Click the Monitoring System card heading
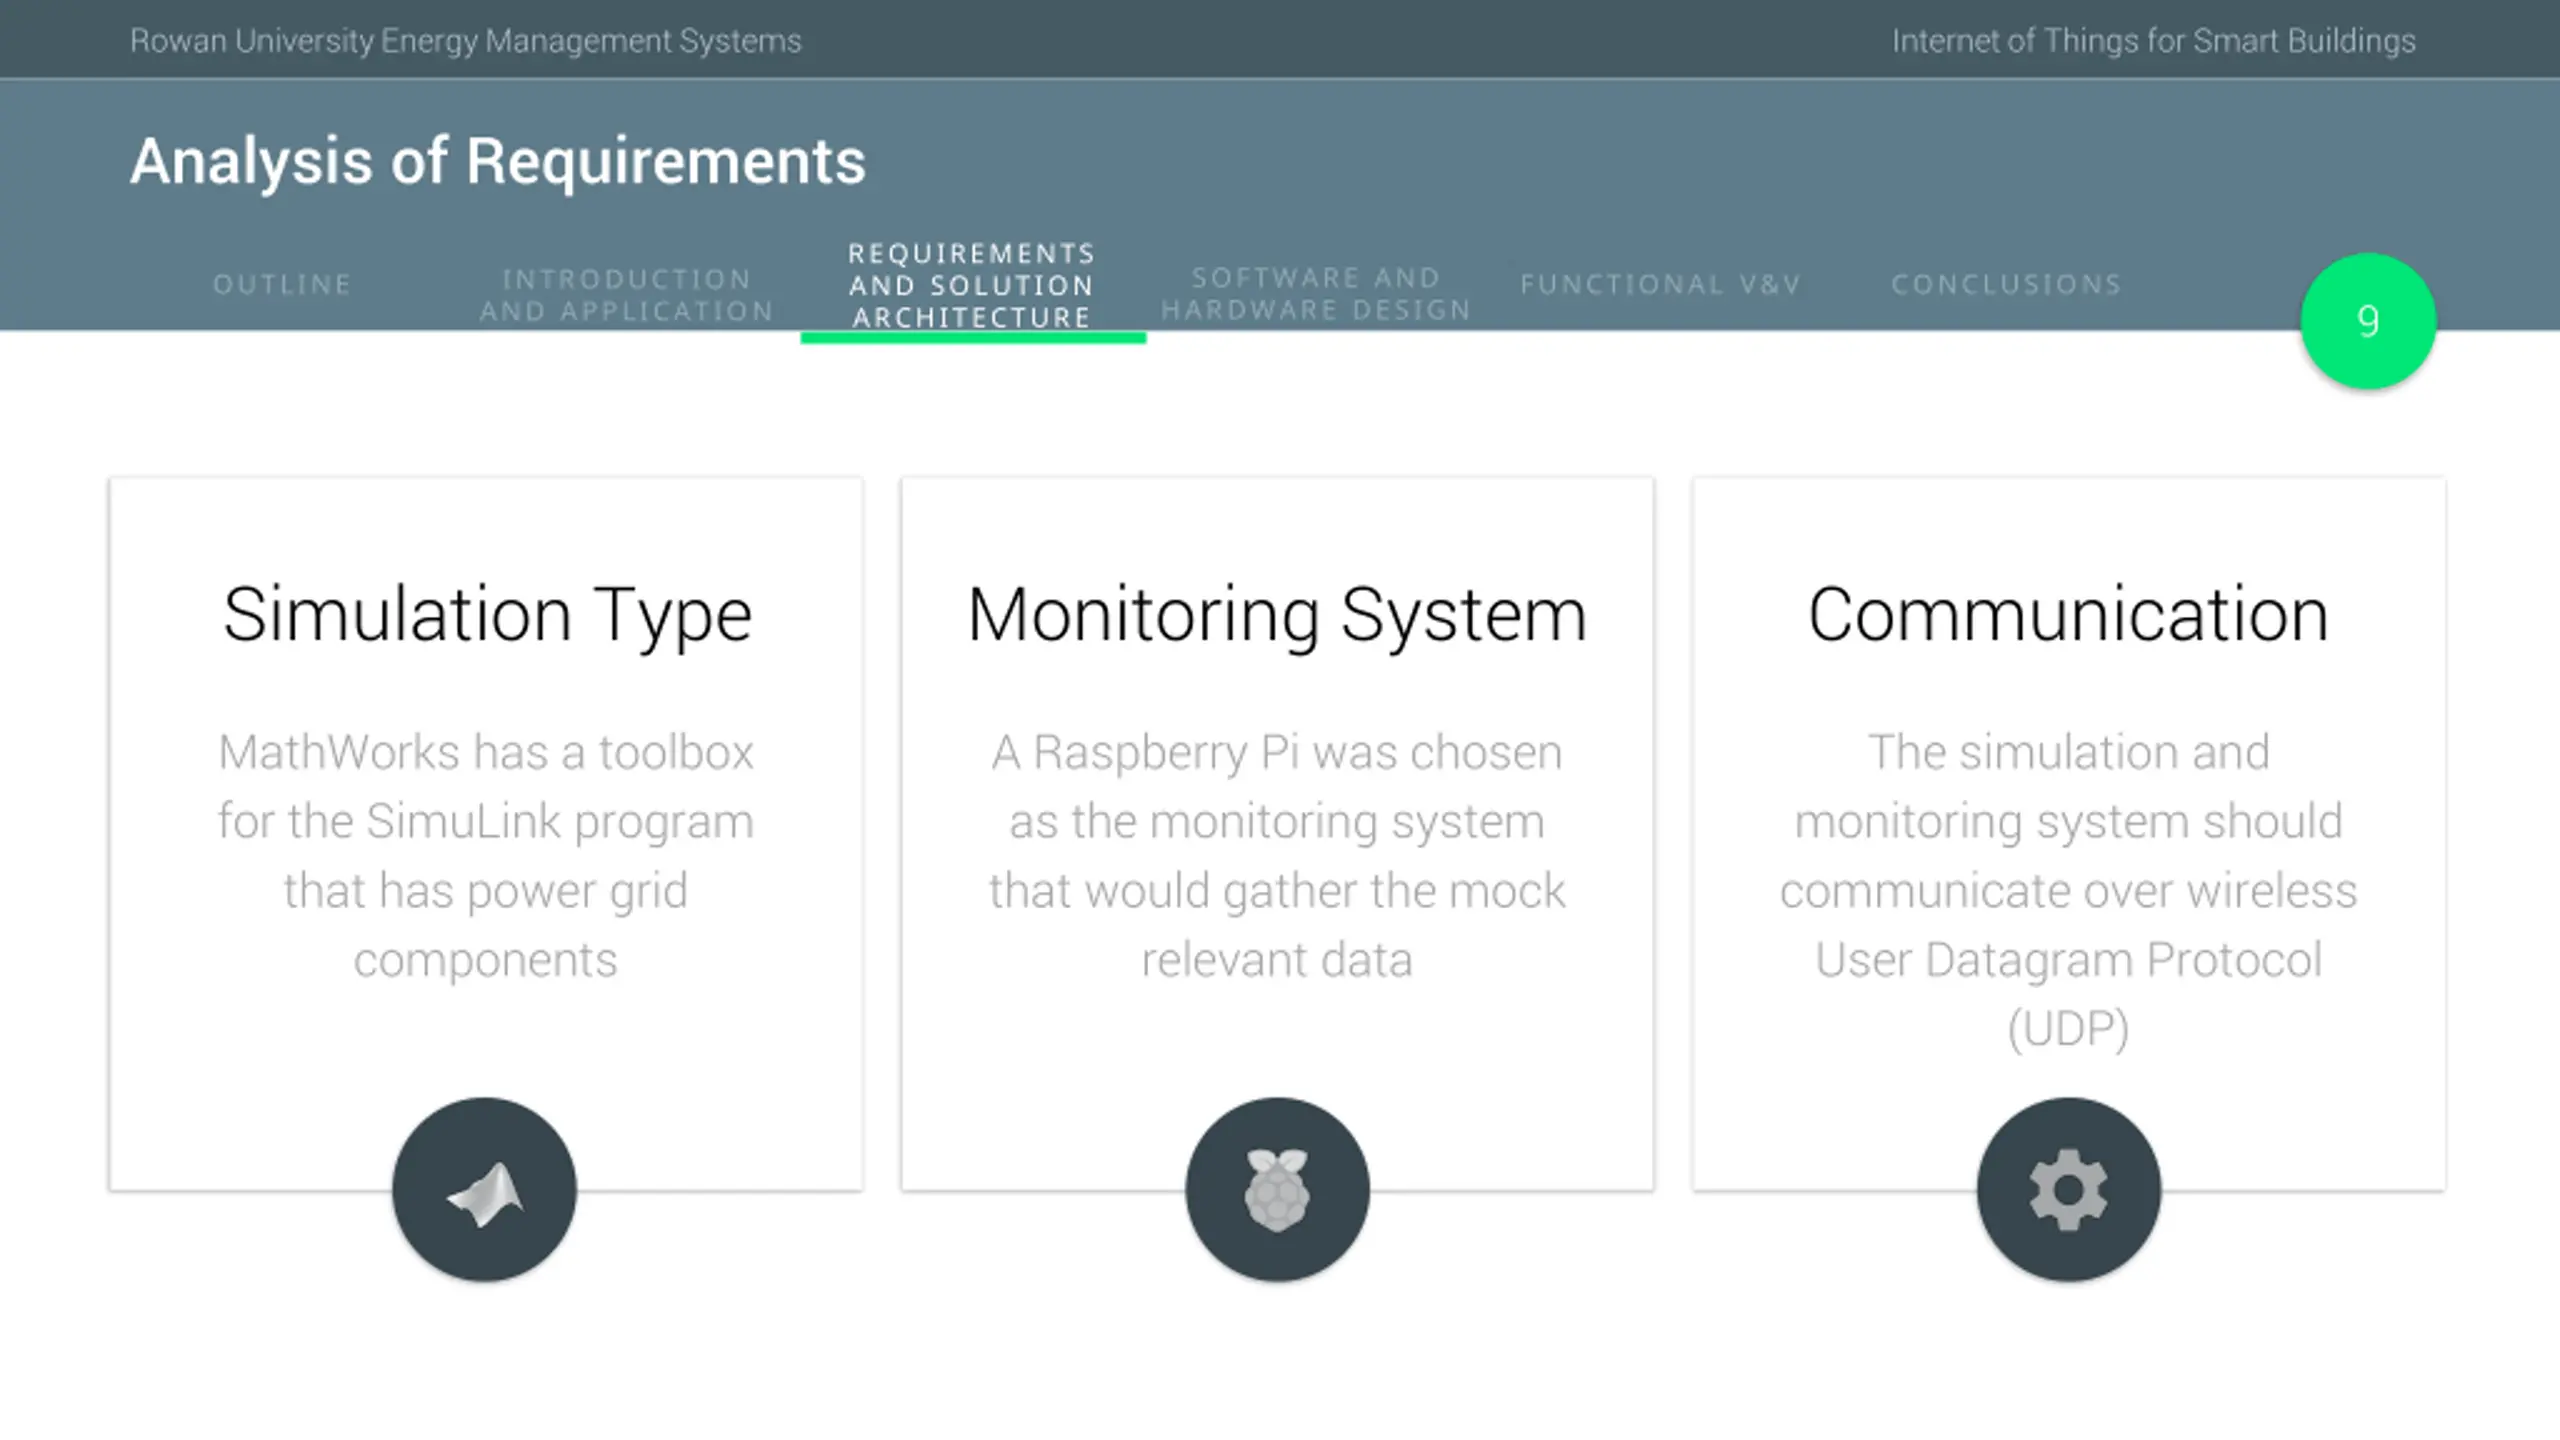This screenshot has width=2560, height=1440. [1277, 615]
